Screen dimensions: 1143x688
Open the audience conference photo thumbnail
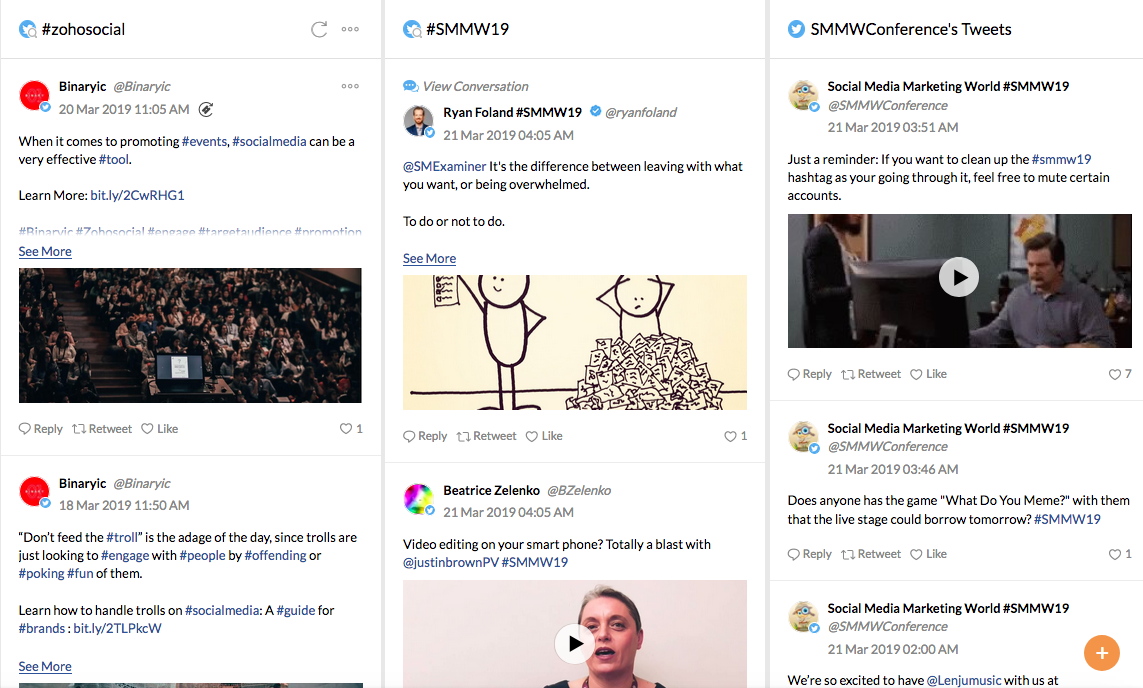tap(190, 335)
